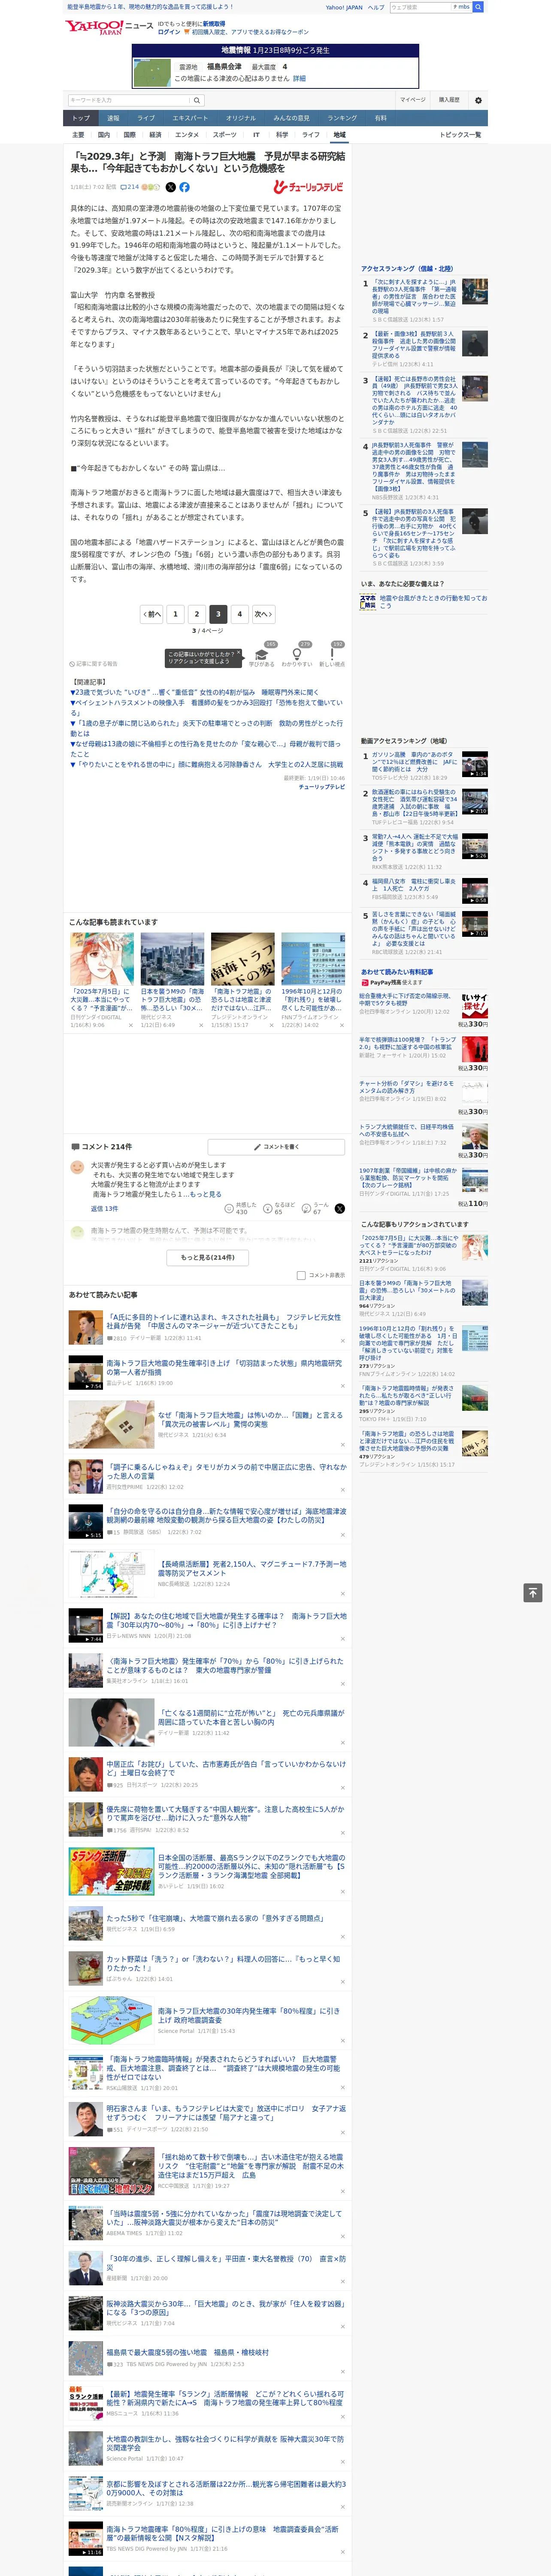Open スマホ防災 link in sidebar

coord(424,601)
